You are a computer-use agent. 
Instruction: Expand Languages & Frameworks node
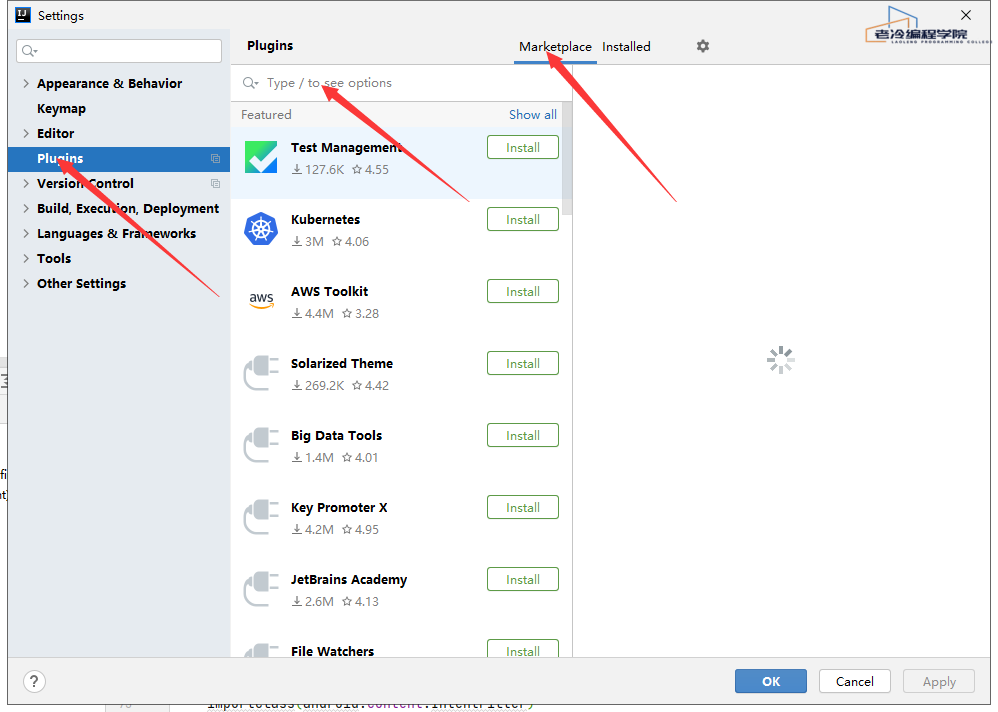(25, 234)
